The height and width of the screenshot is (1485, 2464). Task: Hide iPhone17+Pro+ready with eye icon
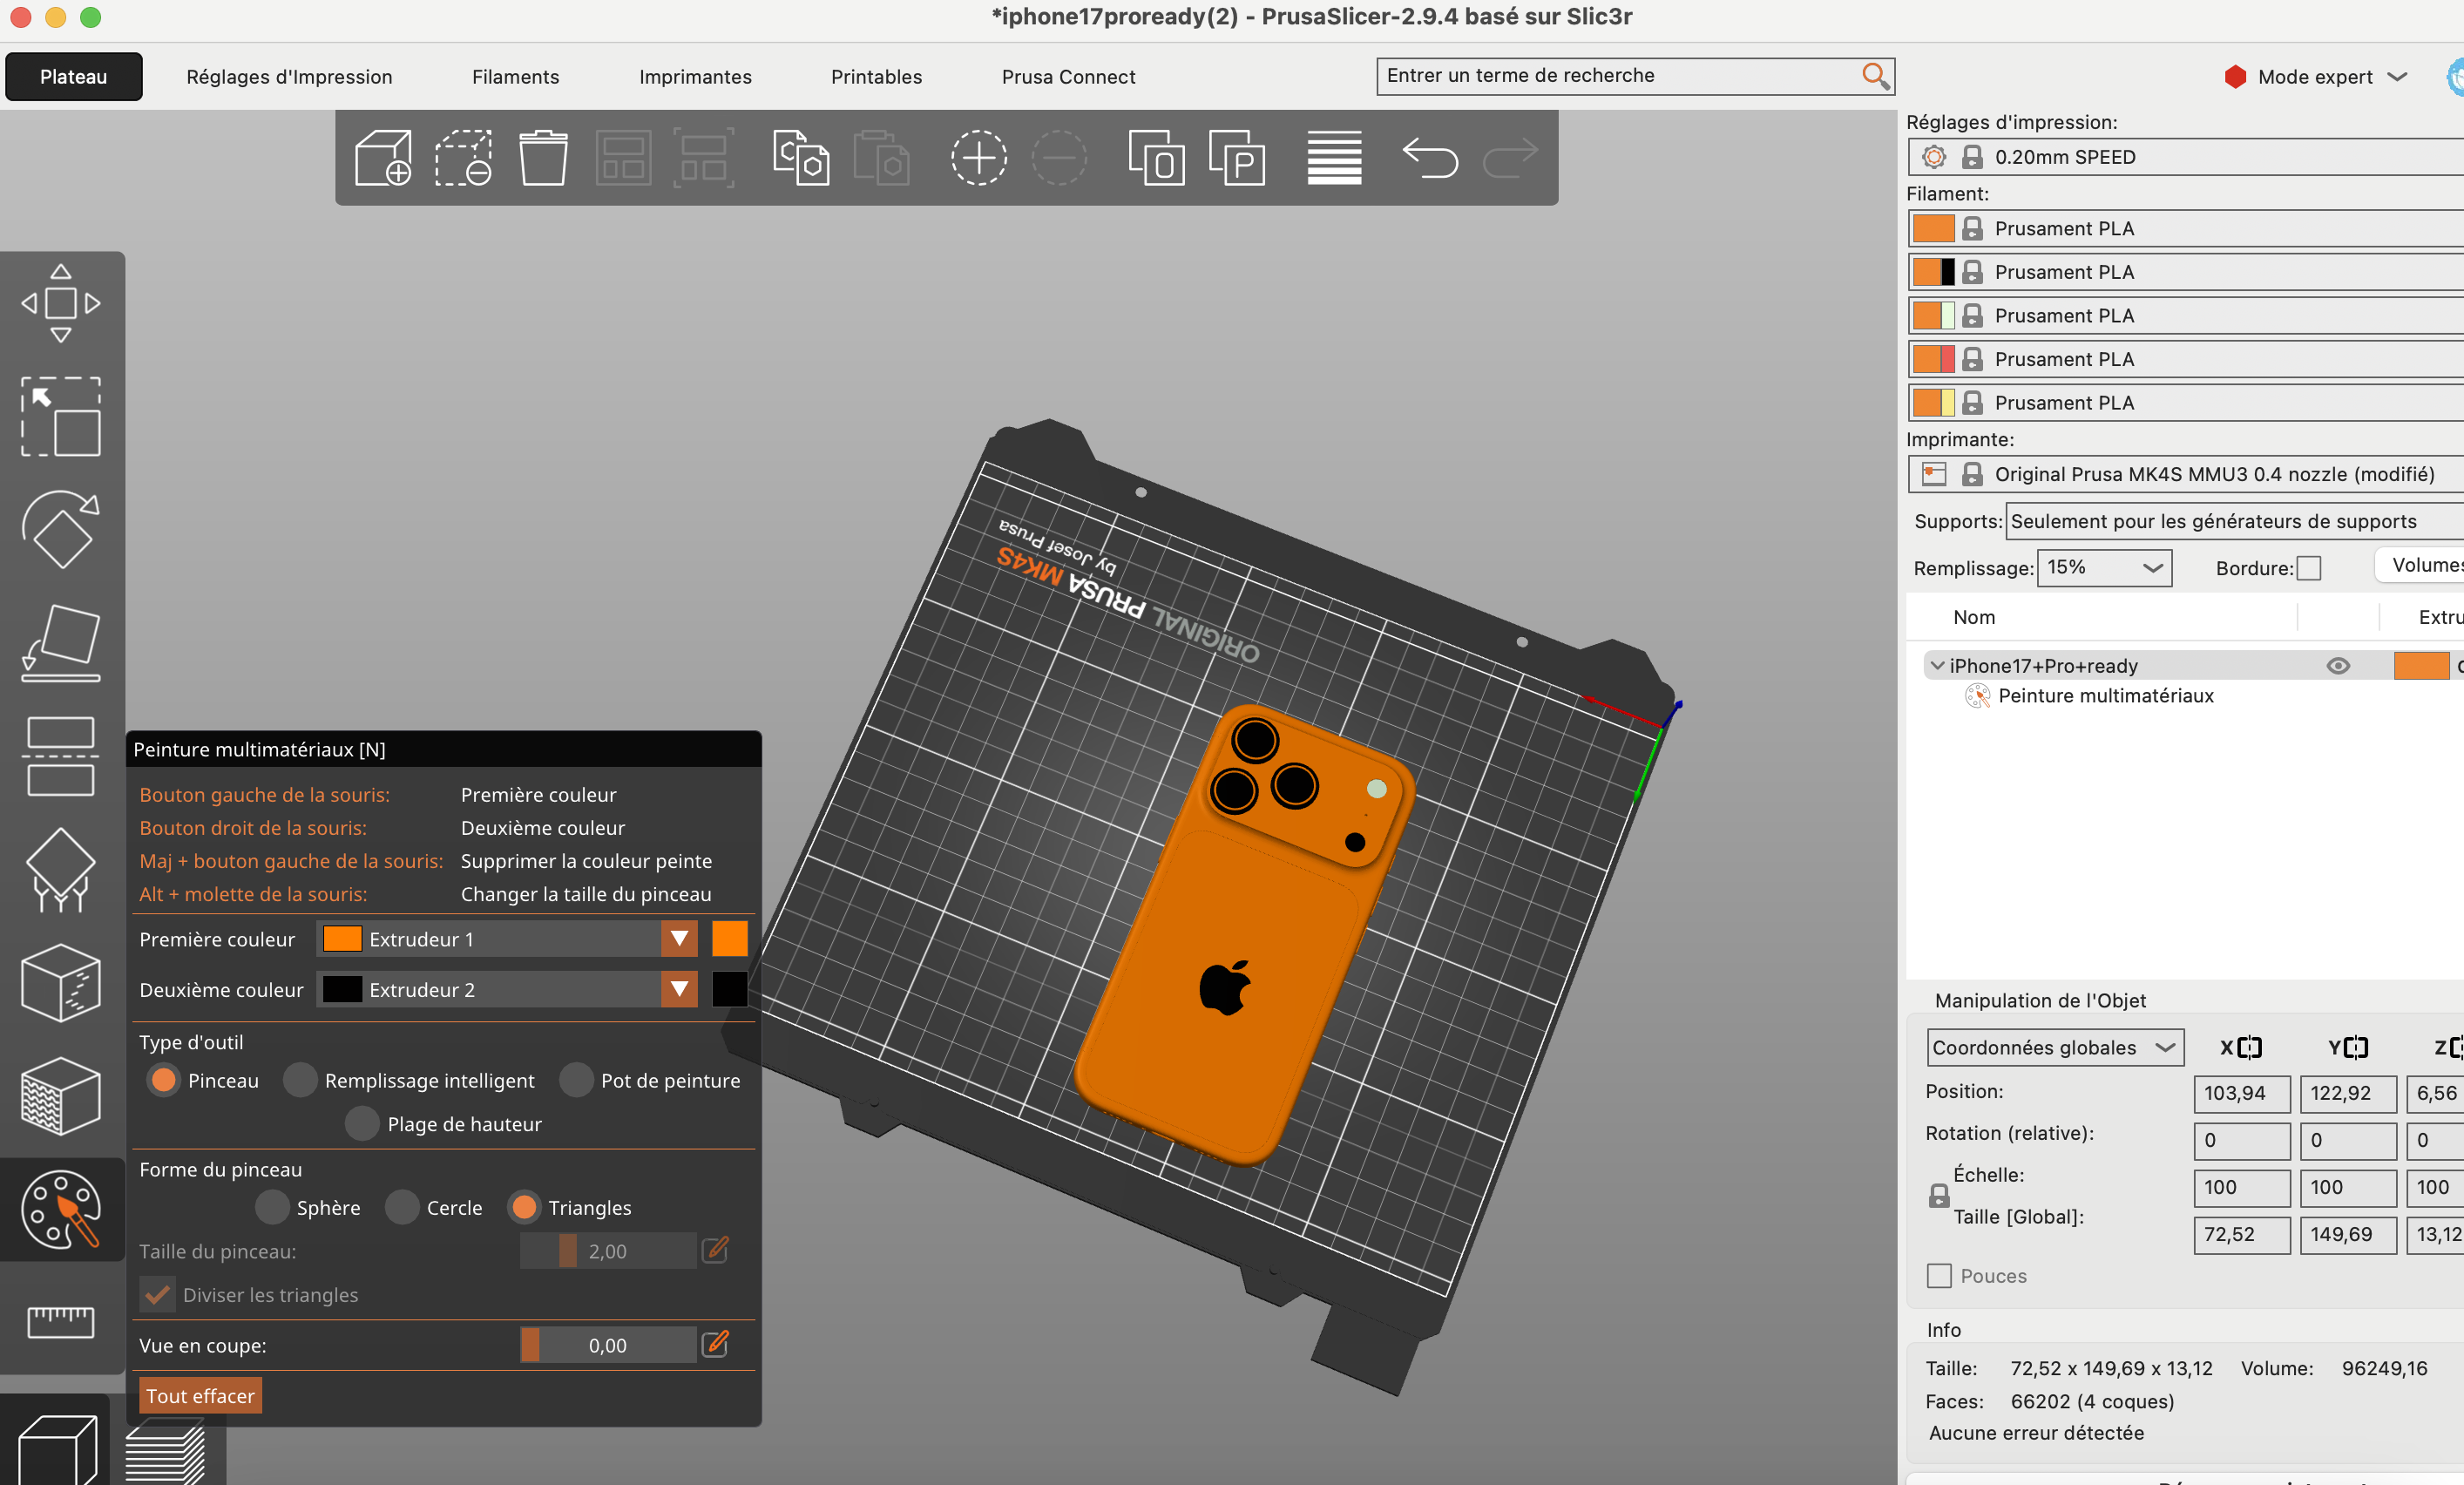coord(2338,666)
